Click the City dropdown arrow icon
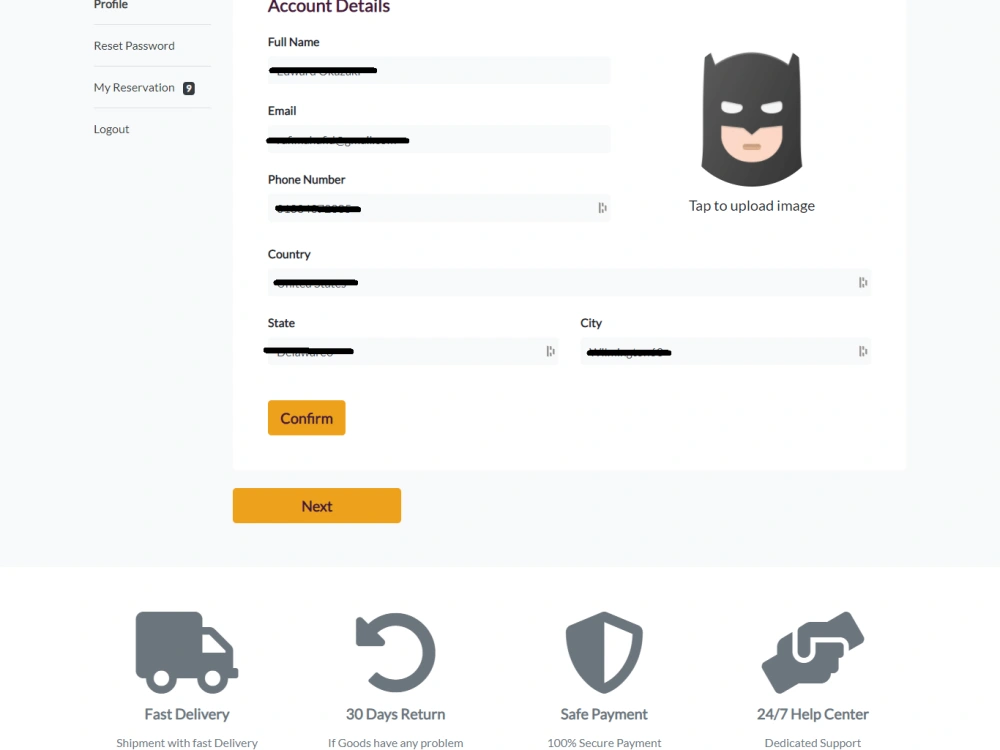The image size is (1000, 750). 863,351
